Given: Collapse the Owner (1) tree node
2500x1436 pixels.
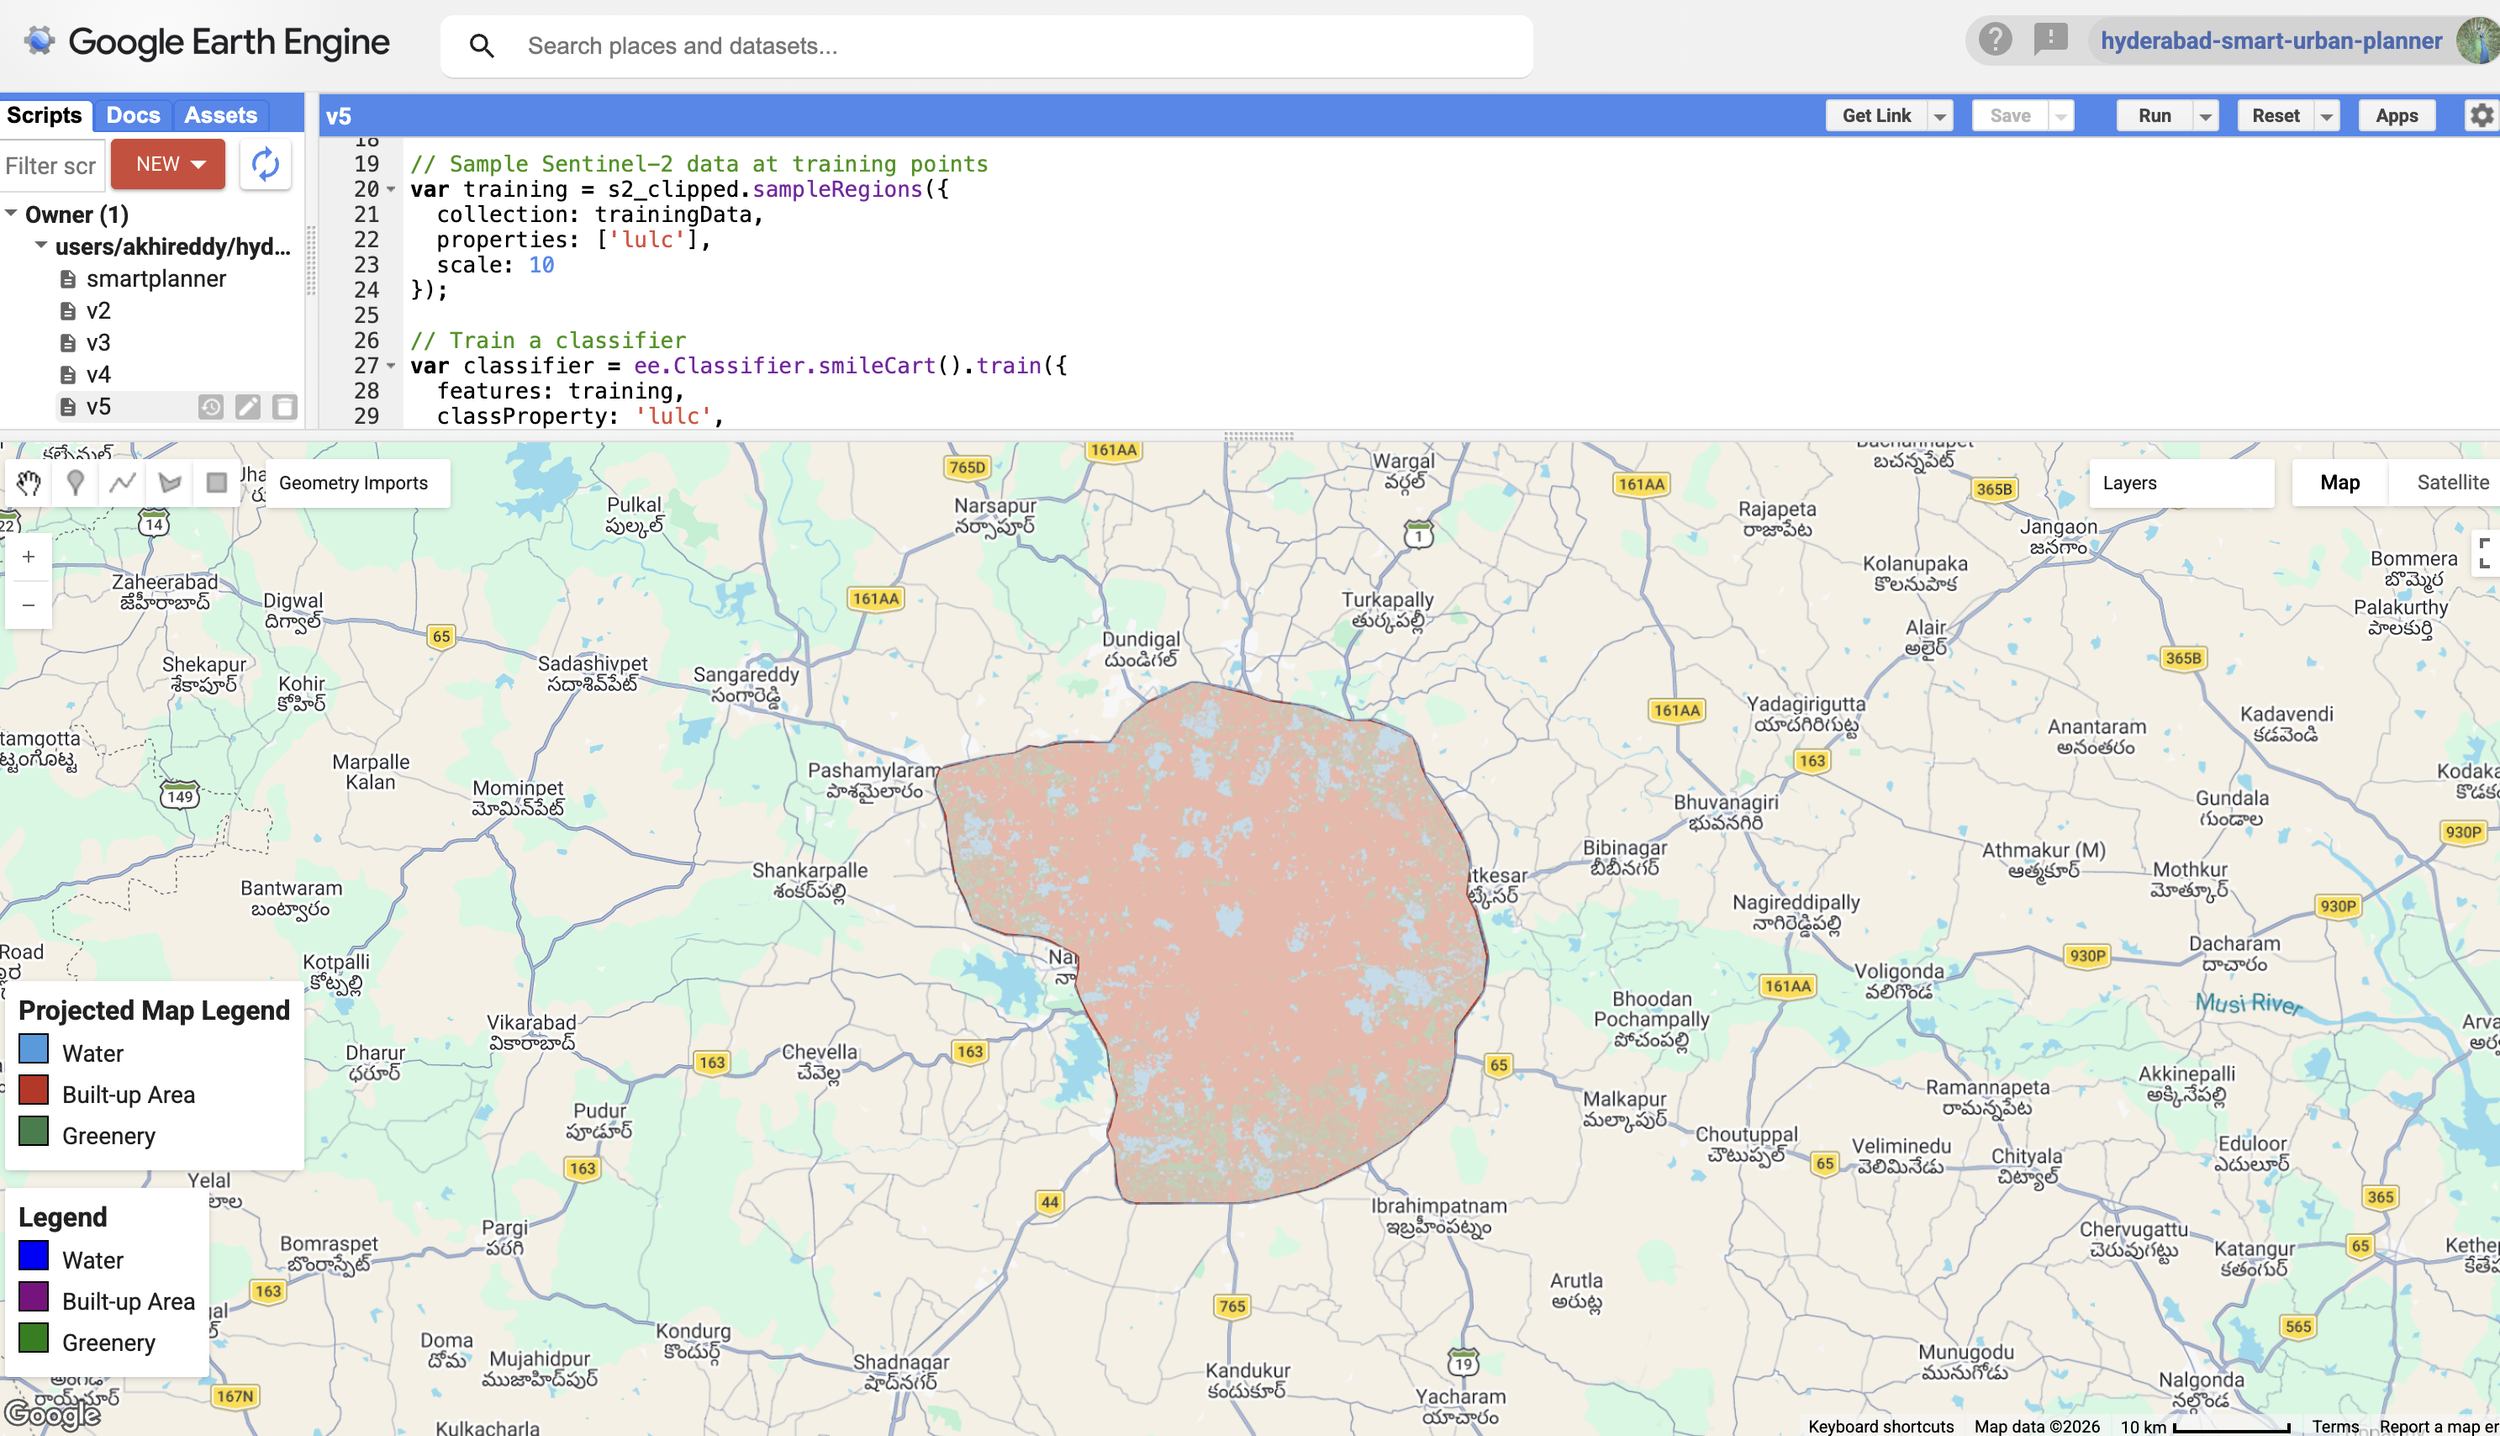Looking at the screenshot, I should pyautogui.click(x=11, y=214).
